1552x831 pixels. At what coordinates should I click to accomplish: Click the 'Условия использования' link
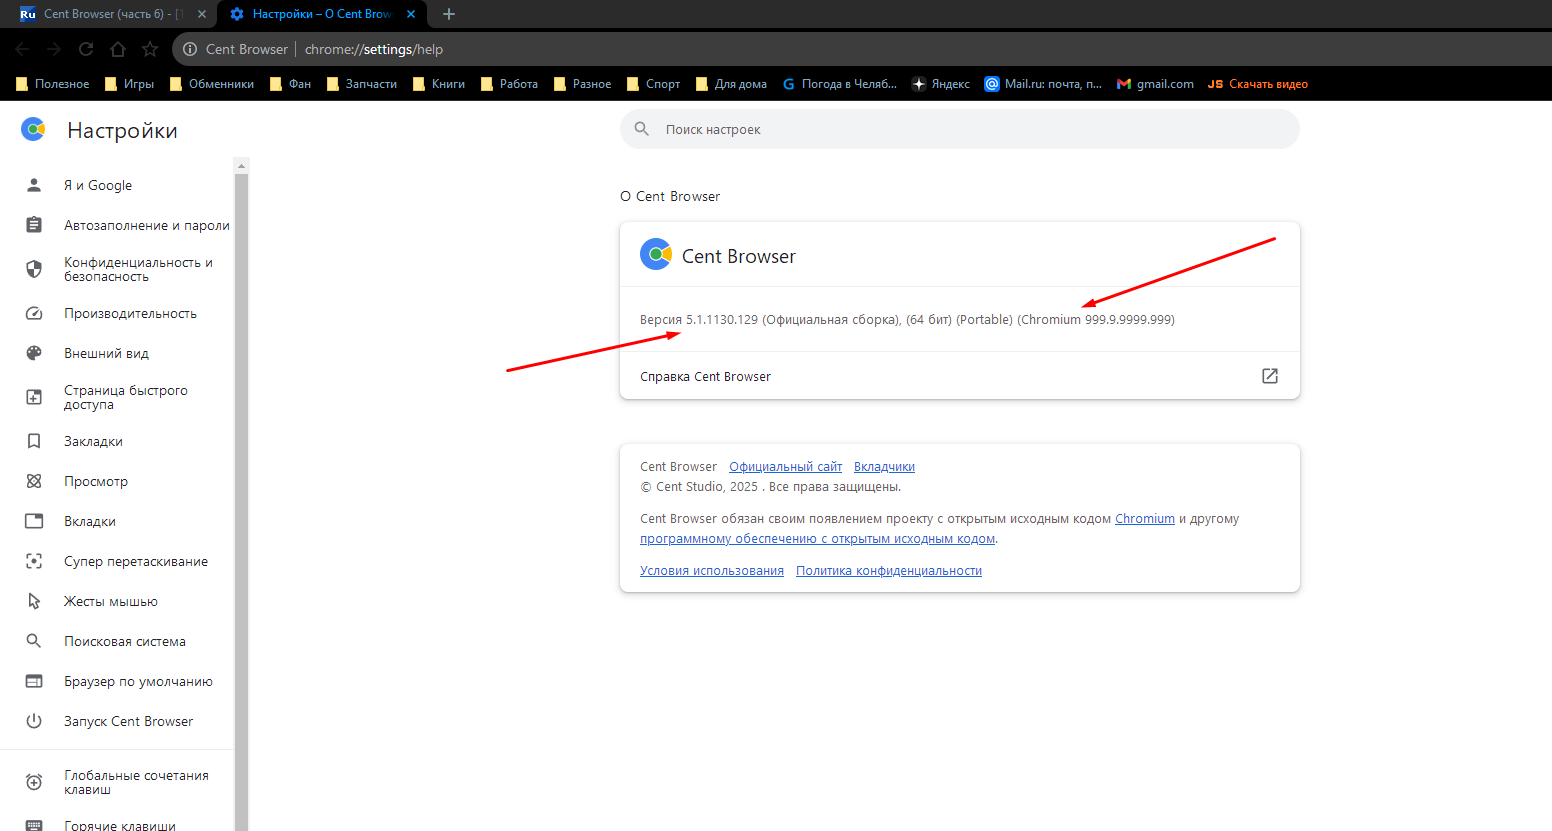(711, 571)
